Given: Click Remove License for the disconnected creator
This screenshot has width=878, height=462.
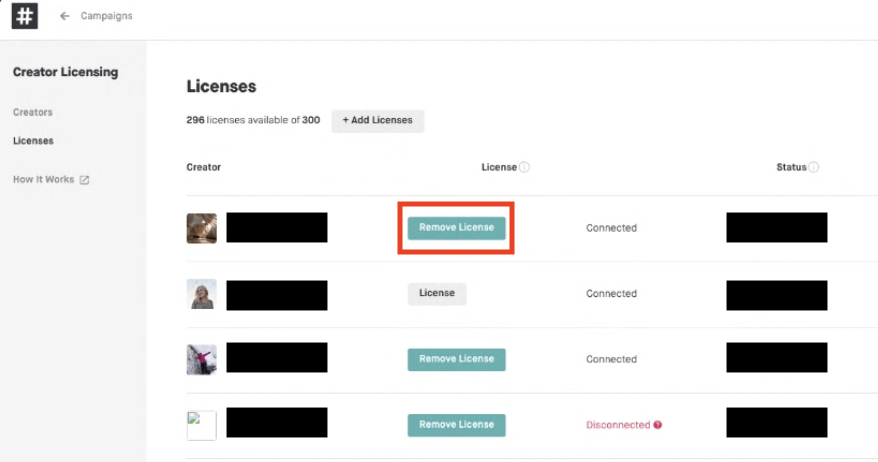Looking at the screenshot, I should click(x=456, y=425).
